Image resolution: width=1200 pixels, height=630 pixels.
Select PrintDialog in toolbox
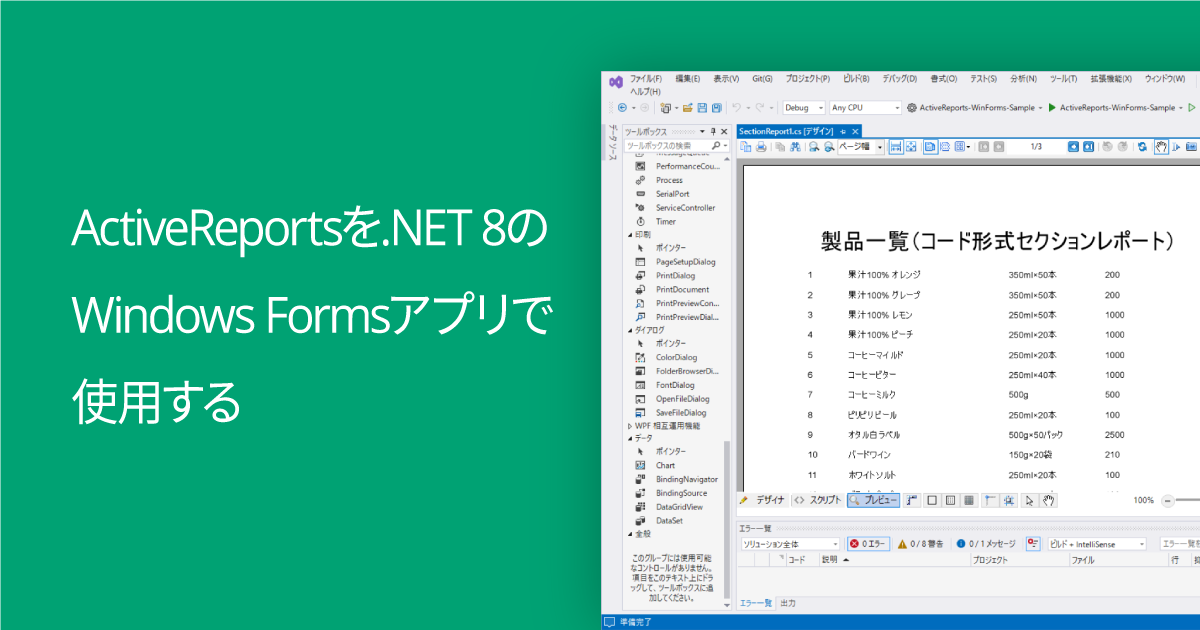click(x=675, y=275)
